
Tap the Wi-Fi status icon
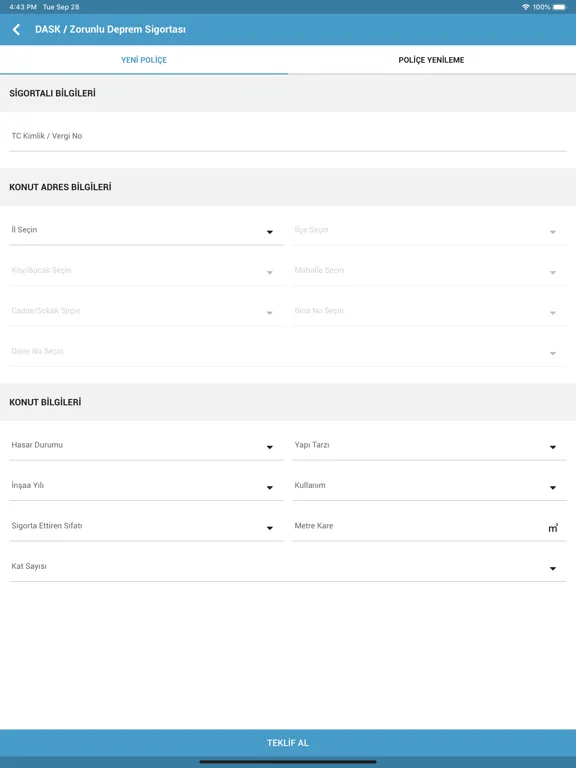click(x=526, y=7)
